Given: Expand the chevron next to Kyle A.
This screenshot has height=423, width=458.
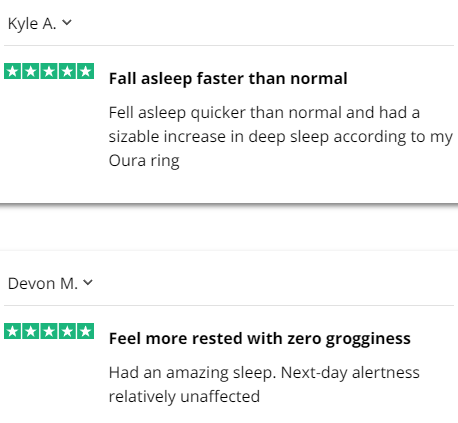Looking at the screenshot, I should click(x=67, y=23).
